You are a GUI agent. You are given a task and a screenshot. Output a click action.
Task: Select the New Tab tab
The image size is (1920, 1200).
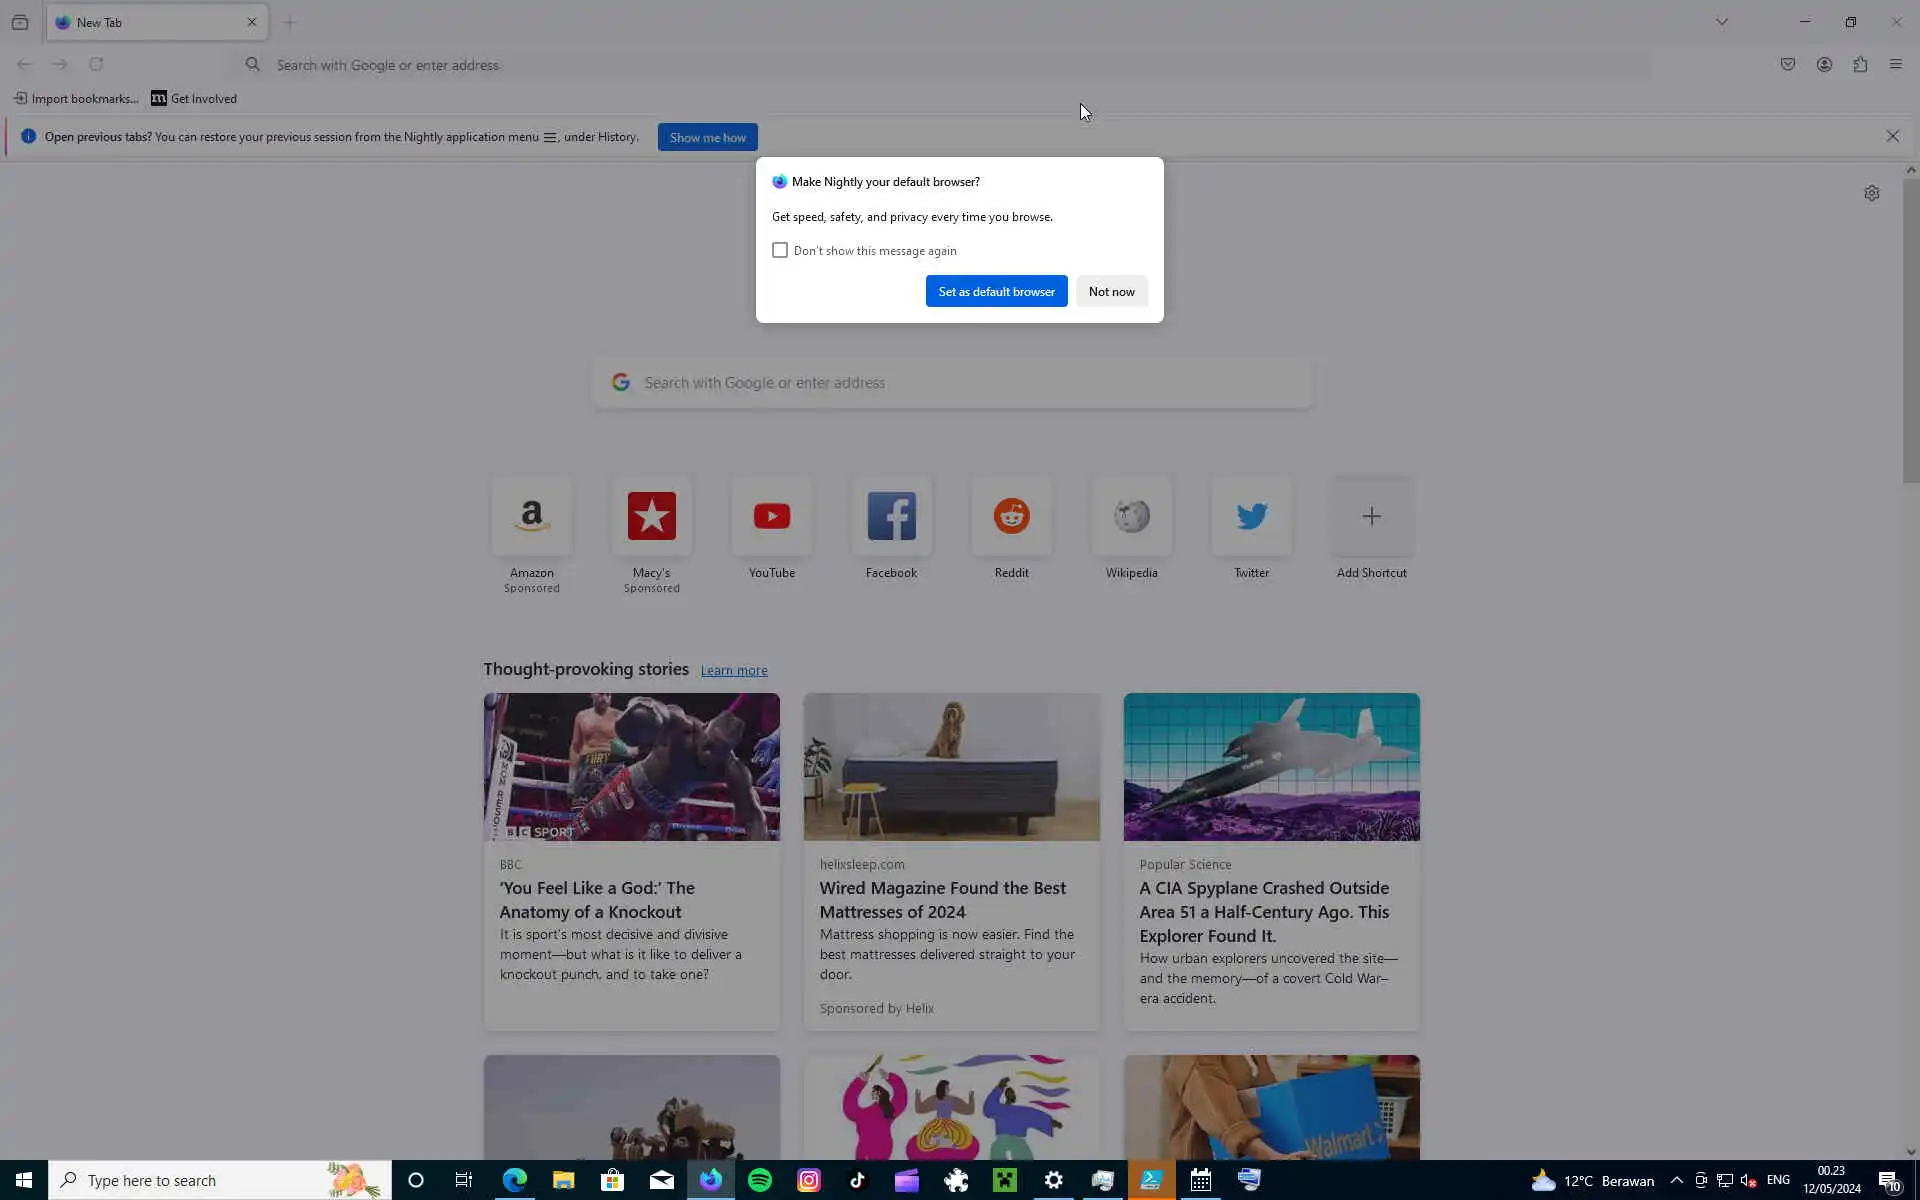click(140, 22)
